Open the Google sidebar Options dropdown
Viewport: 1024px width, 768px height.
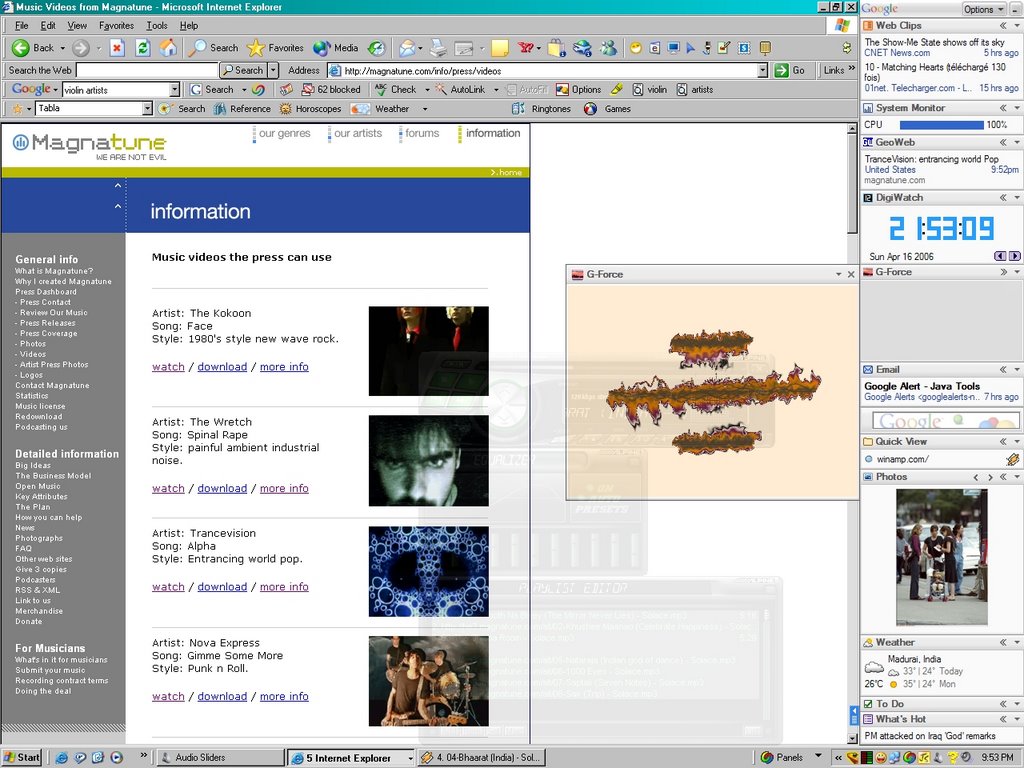[x=983, y=9]
